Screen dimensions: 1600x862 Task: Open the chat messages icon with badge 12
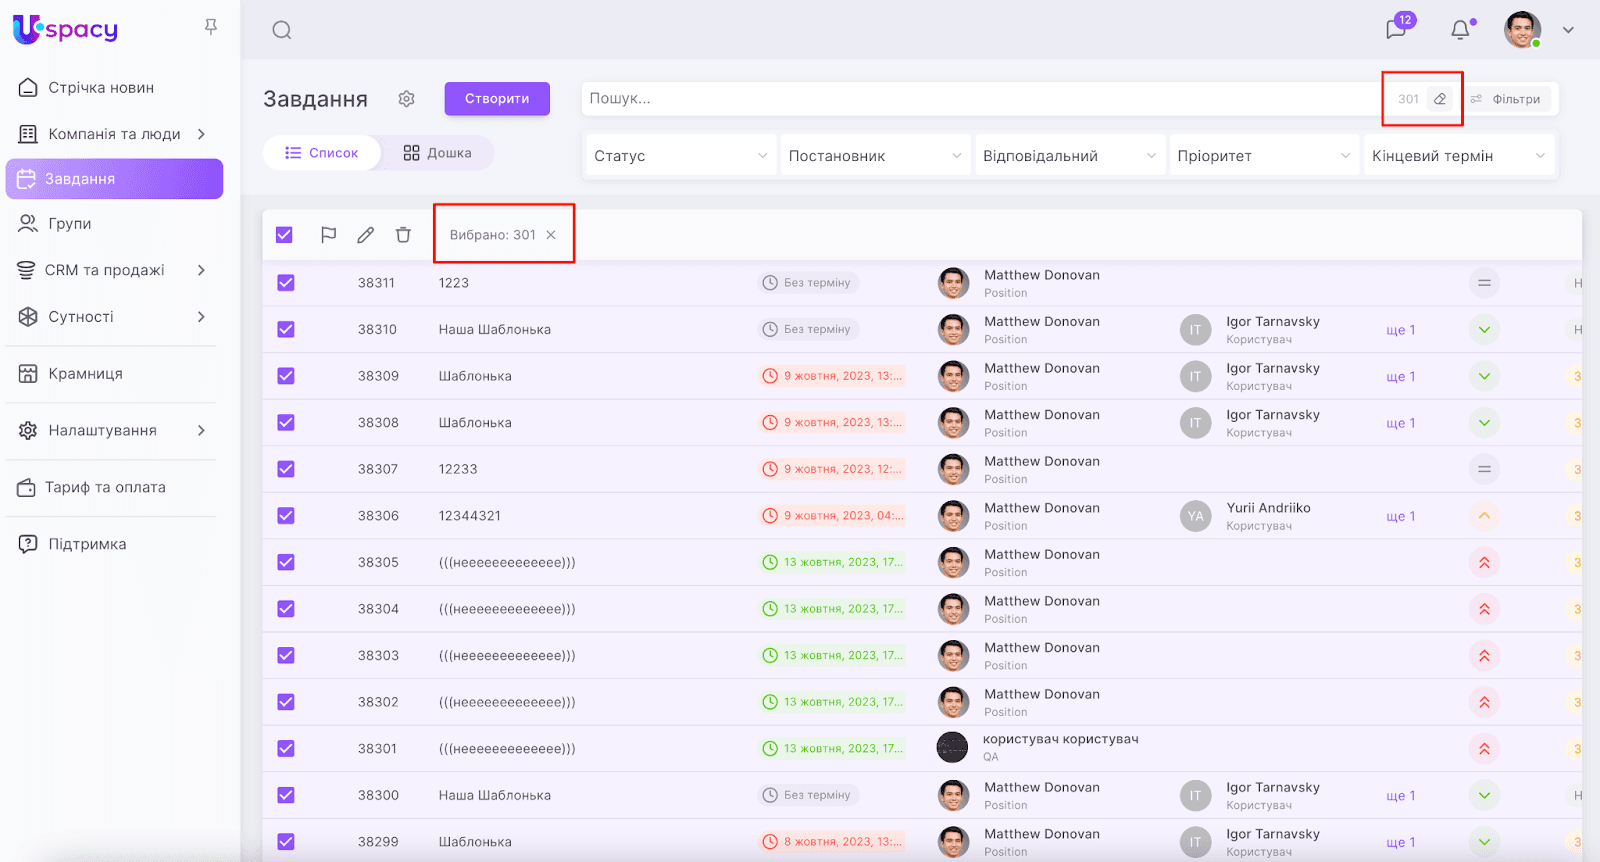[1396, 29]
